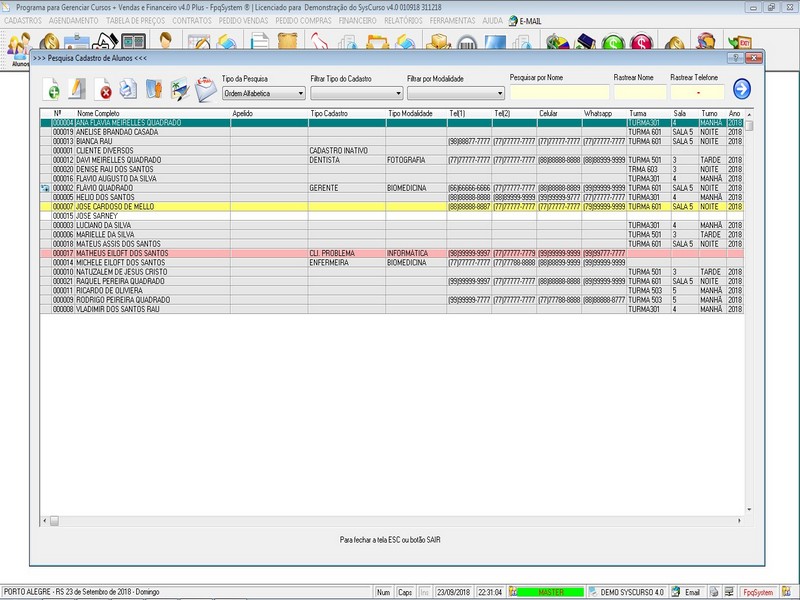Open the TABELA DE PREÇOS menu

click(x=135, y=21)
